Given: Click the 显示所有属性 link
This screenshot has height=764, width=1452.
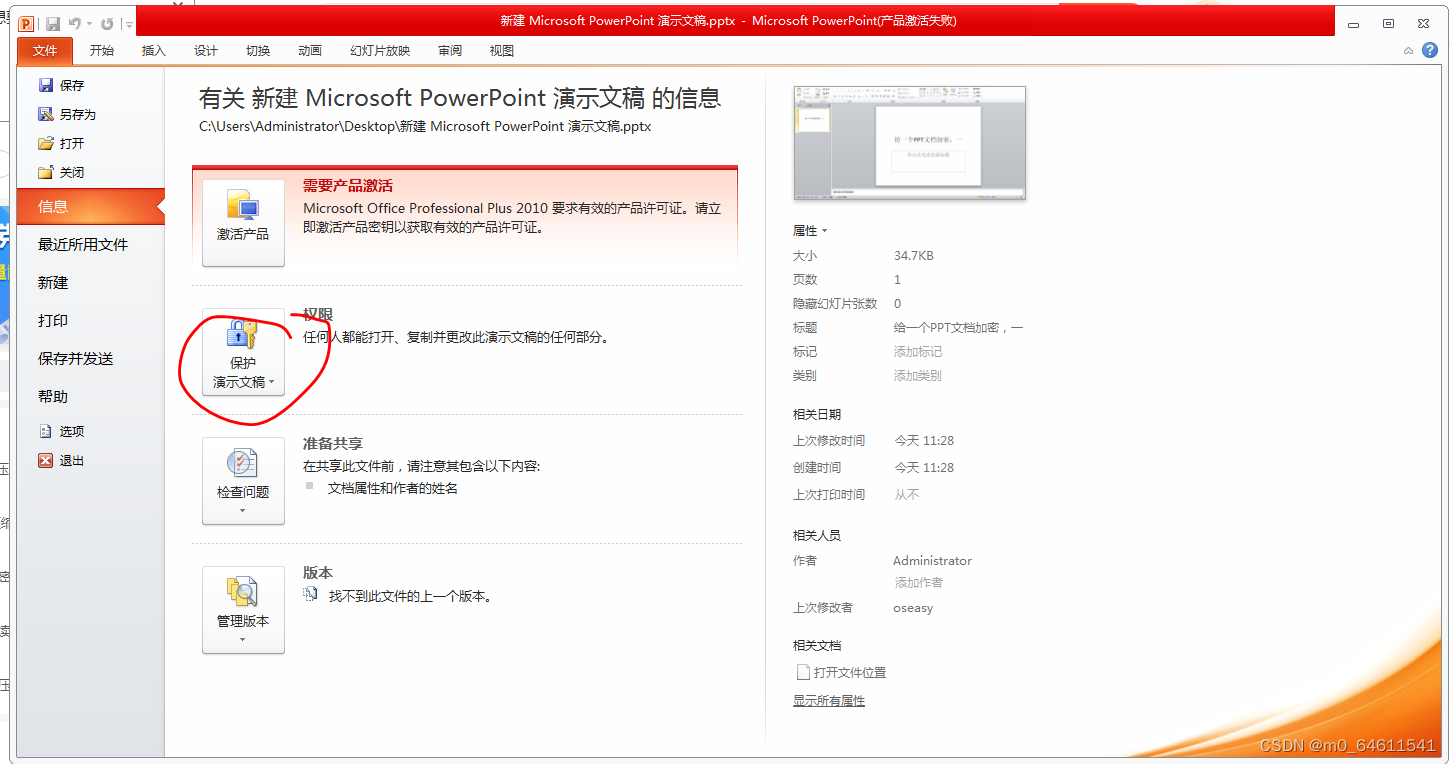Looking at the screenshot, I should pyautogui.click(x=829, y=701).
